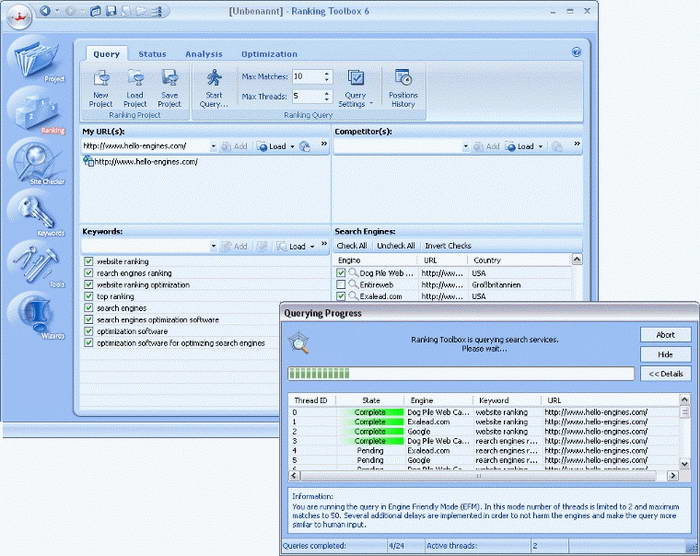The height and width of the screenshot is (556, 700).
Task: Switch to the Analysis tab
Action: 204,54
